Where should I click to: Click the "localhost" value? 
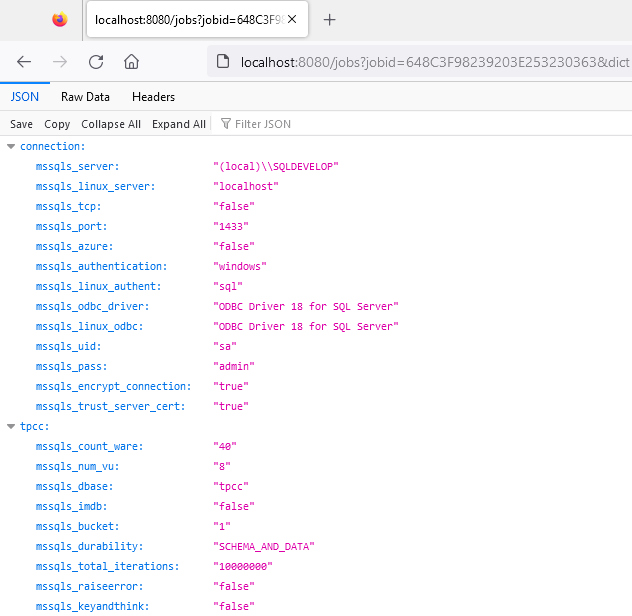coord(246,186)
